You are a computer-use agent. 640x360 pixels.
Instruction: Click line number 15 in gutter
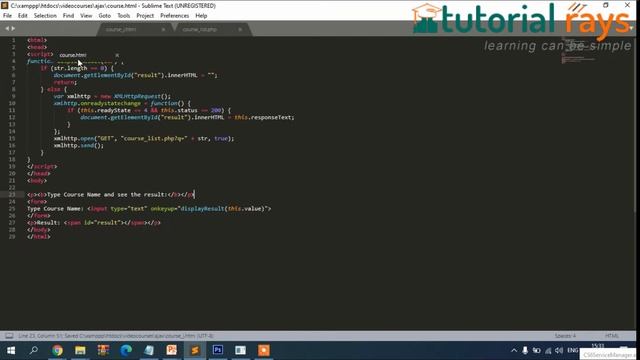(x=12, y=138)
